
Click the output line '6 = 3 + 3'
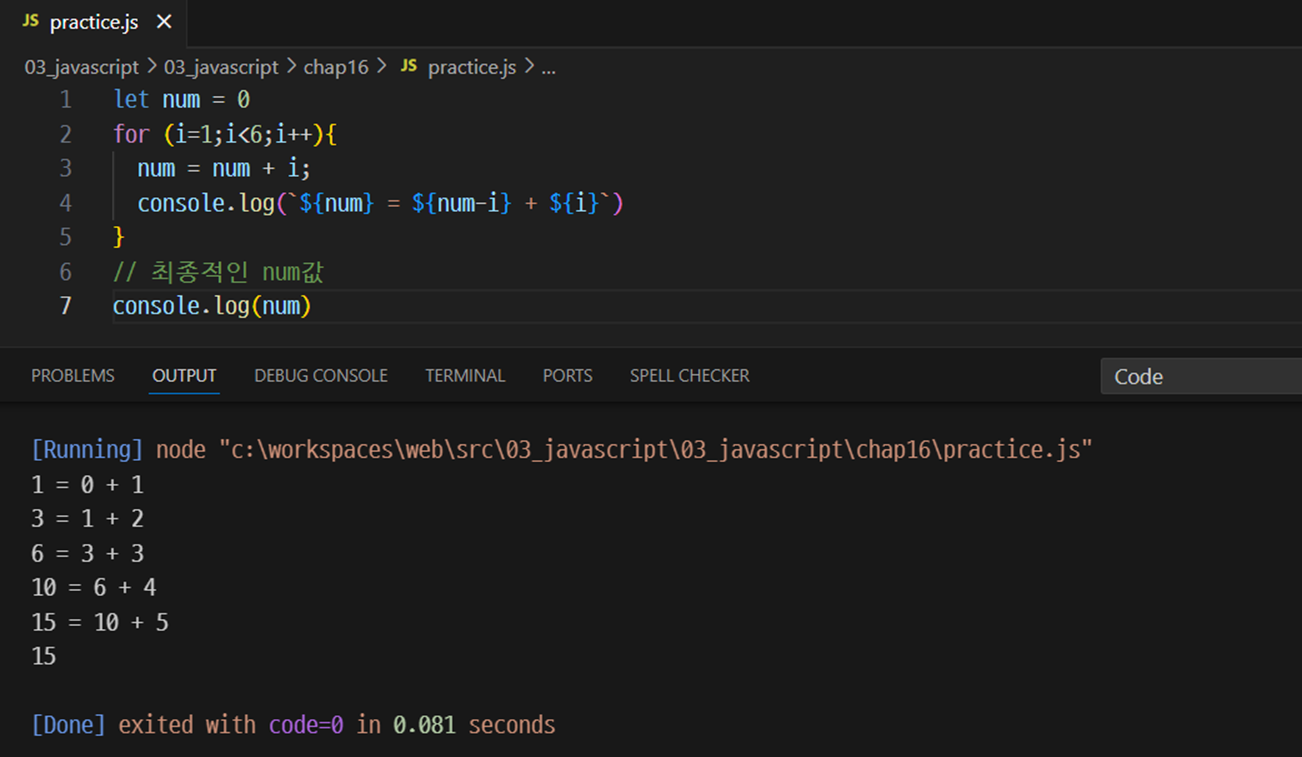click(87, 554)
